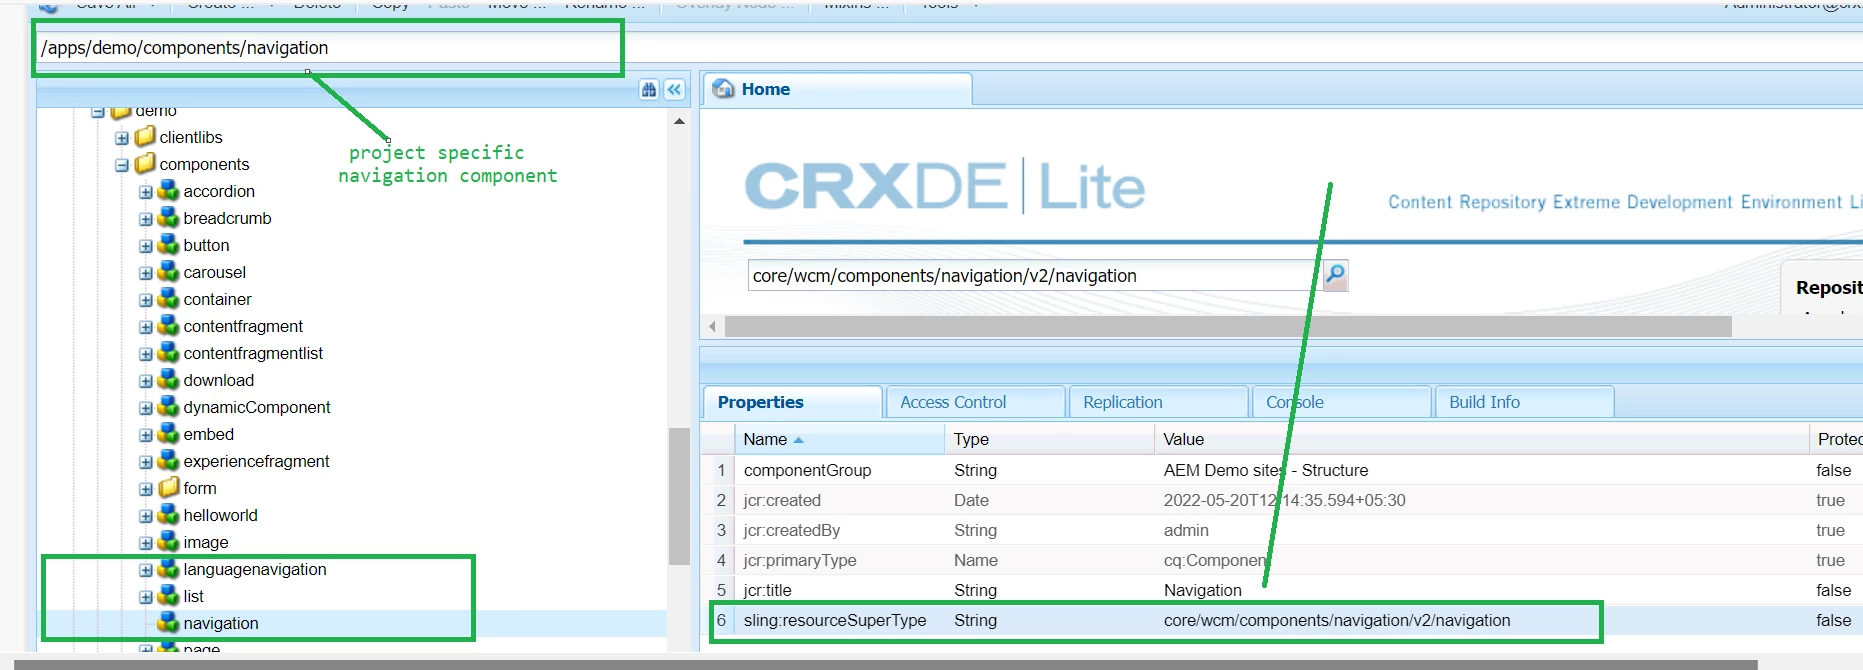1863x670 pixels.
Task: Click the home scrollbar left arrow
Action: point(712,327)
